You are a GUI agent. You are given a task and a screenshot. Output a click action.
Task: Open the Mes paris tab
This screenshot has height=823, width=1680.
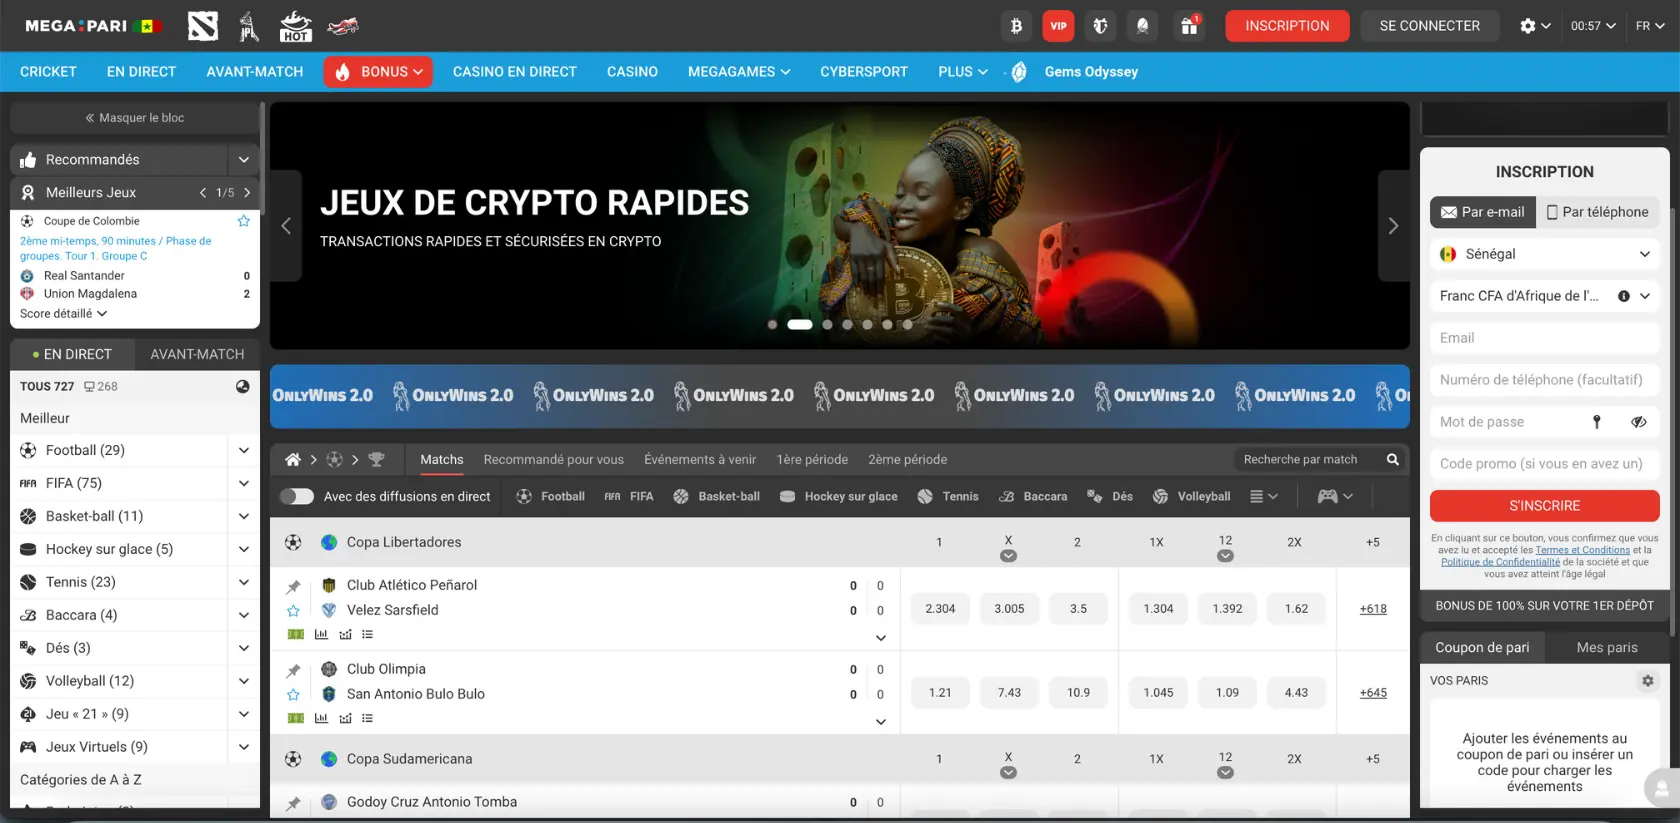[x=1607, y=648]
